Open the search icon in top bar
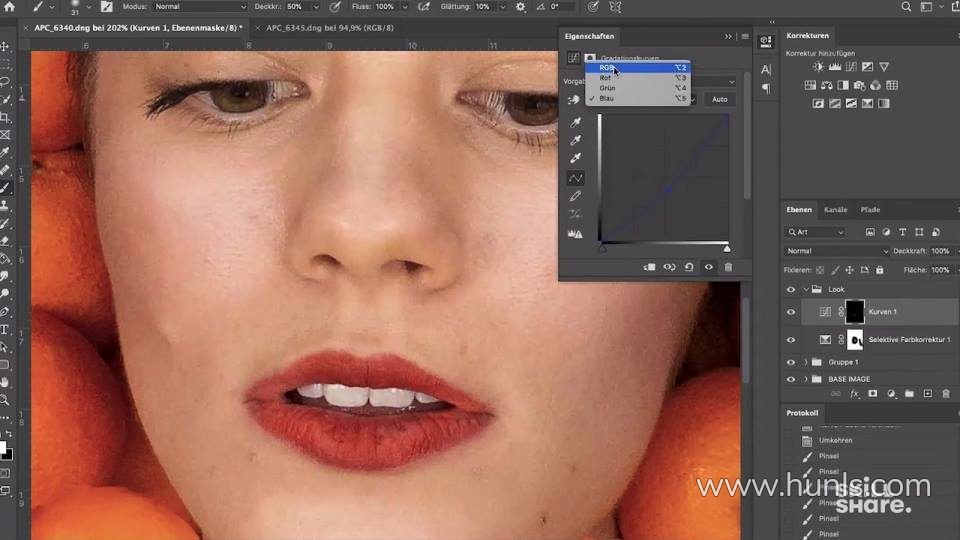The height and width of the screenshot is (540, 960). click(x=906, y=7)
